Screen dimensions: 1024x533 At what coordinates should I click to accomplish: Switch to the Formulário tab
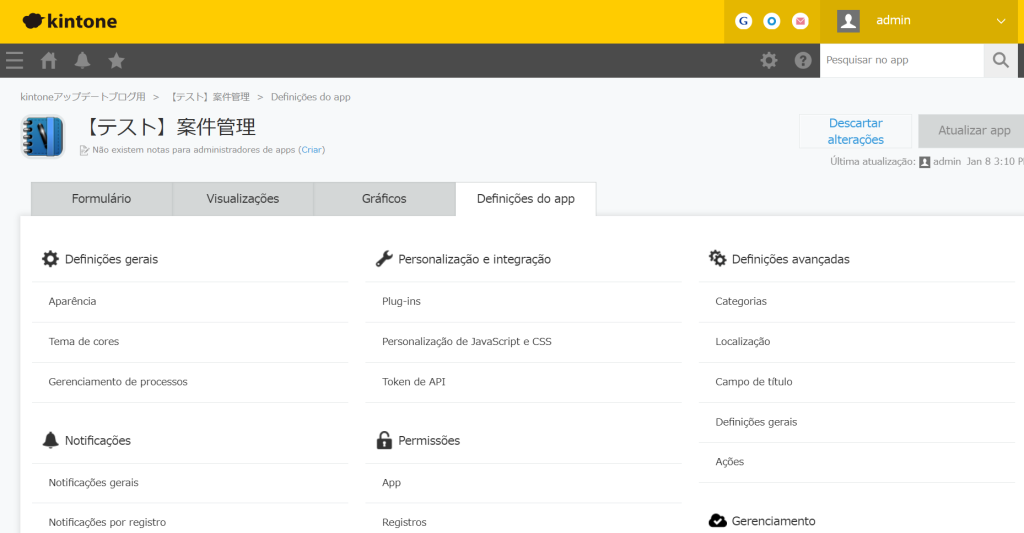[101, 199]
